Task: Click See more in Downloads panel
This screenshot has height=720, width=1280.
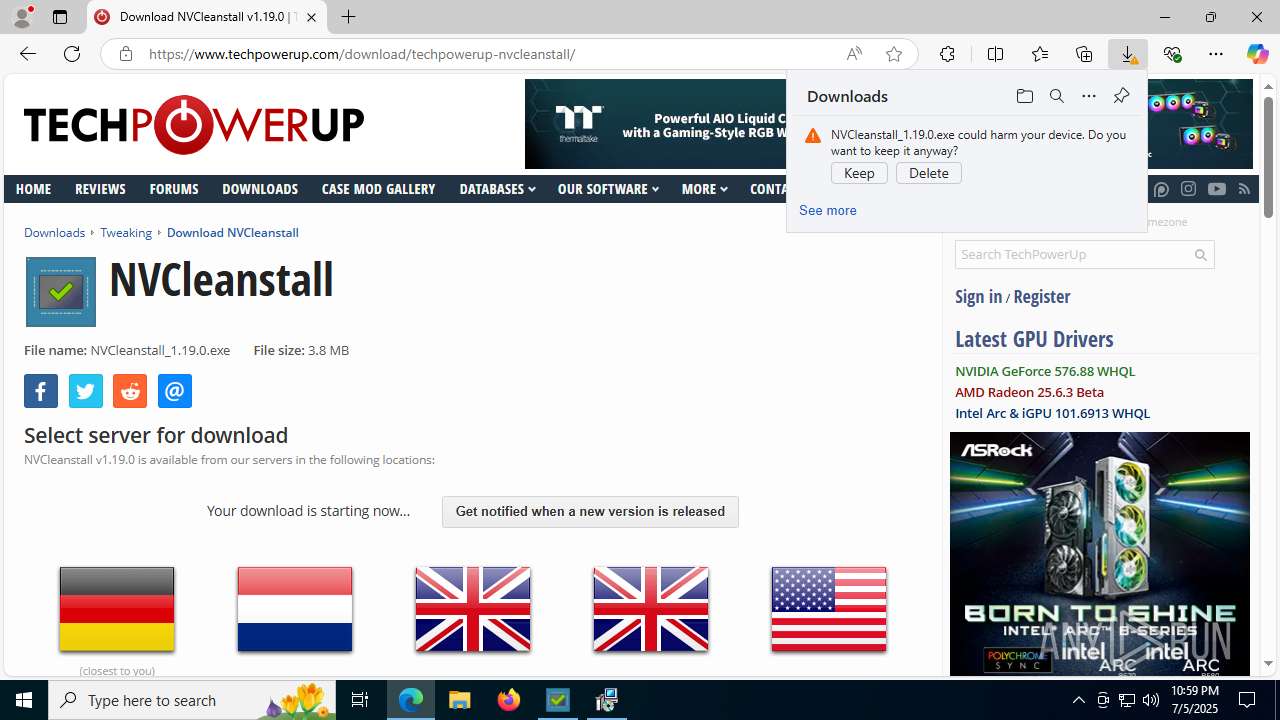Action: 828,210
